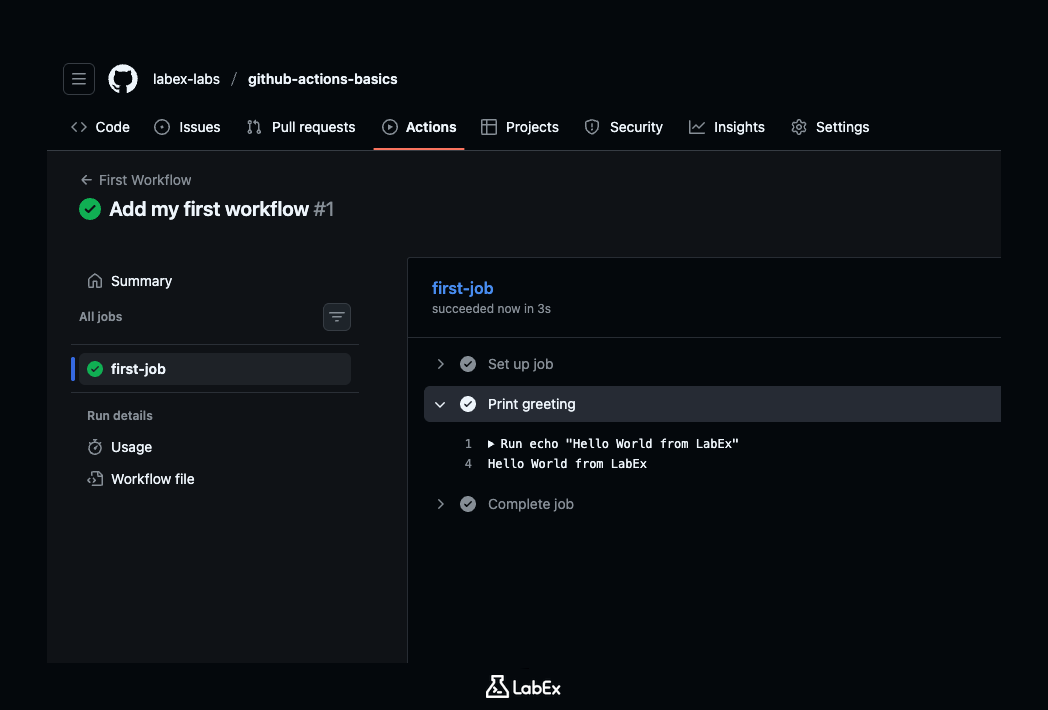Click log line number 1
Image resolution: width=1048 pixels, height=710 pixels.
[468, 444]
